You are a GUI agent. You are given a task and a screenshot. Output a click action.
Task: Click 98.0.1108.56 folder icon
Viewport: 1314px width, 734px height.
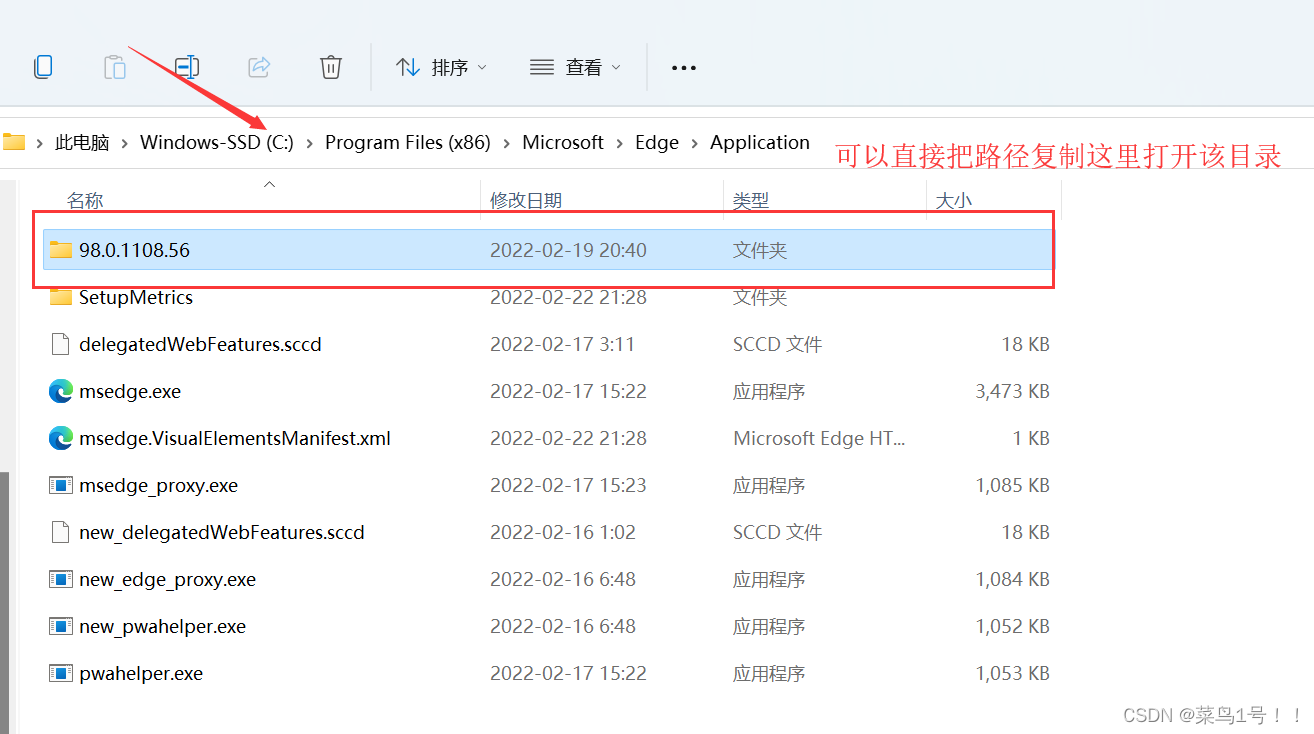pyautogui.click(x=61, y=249)
